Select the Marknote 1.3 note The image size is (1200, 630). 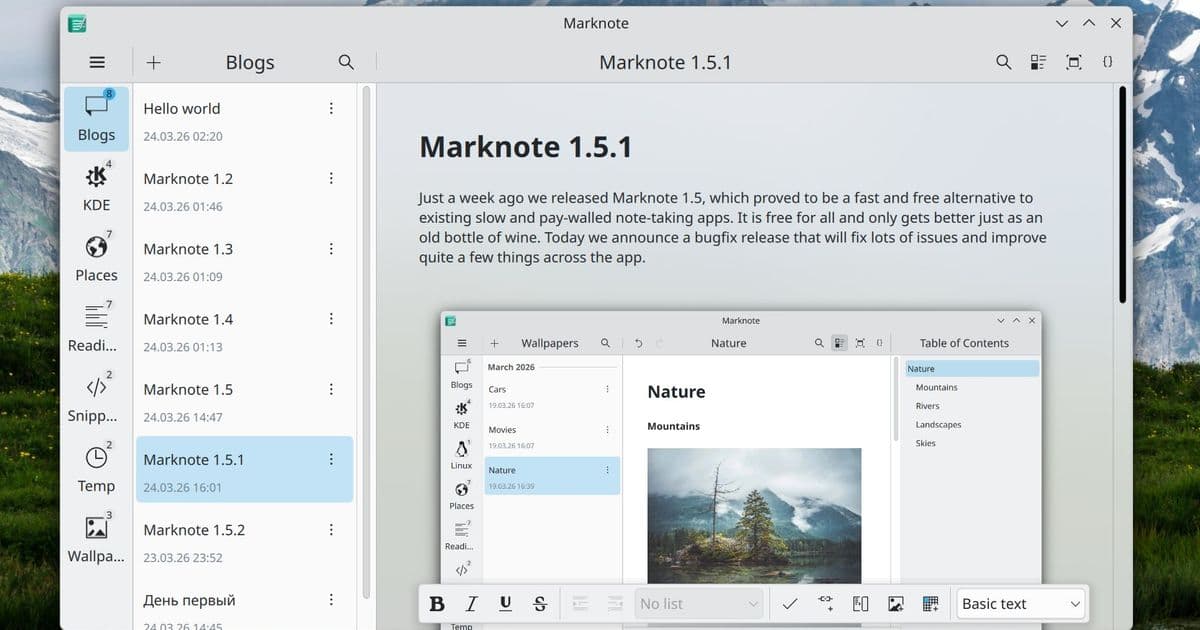244,260
